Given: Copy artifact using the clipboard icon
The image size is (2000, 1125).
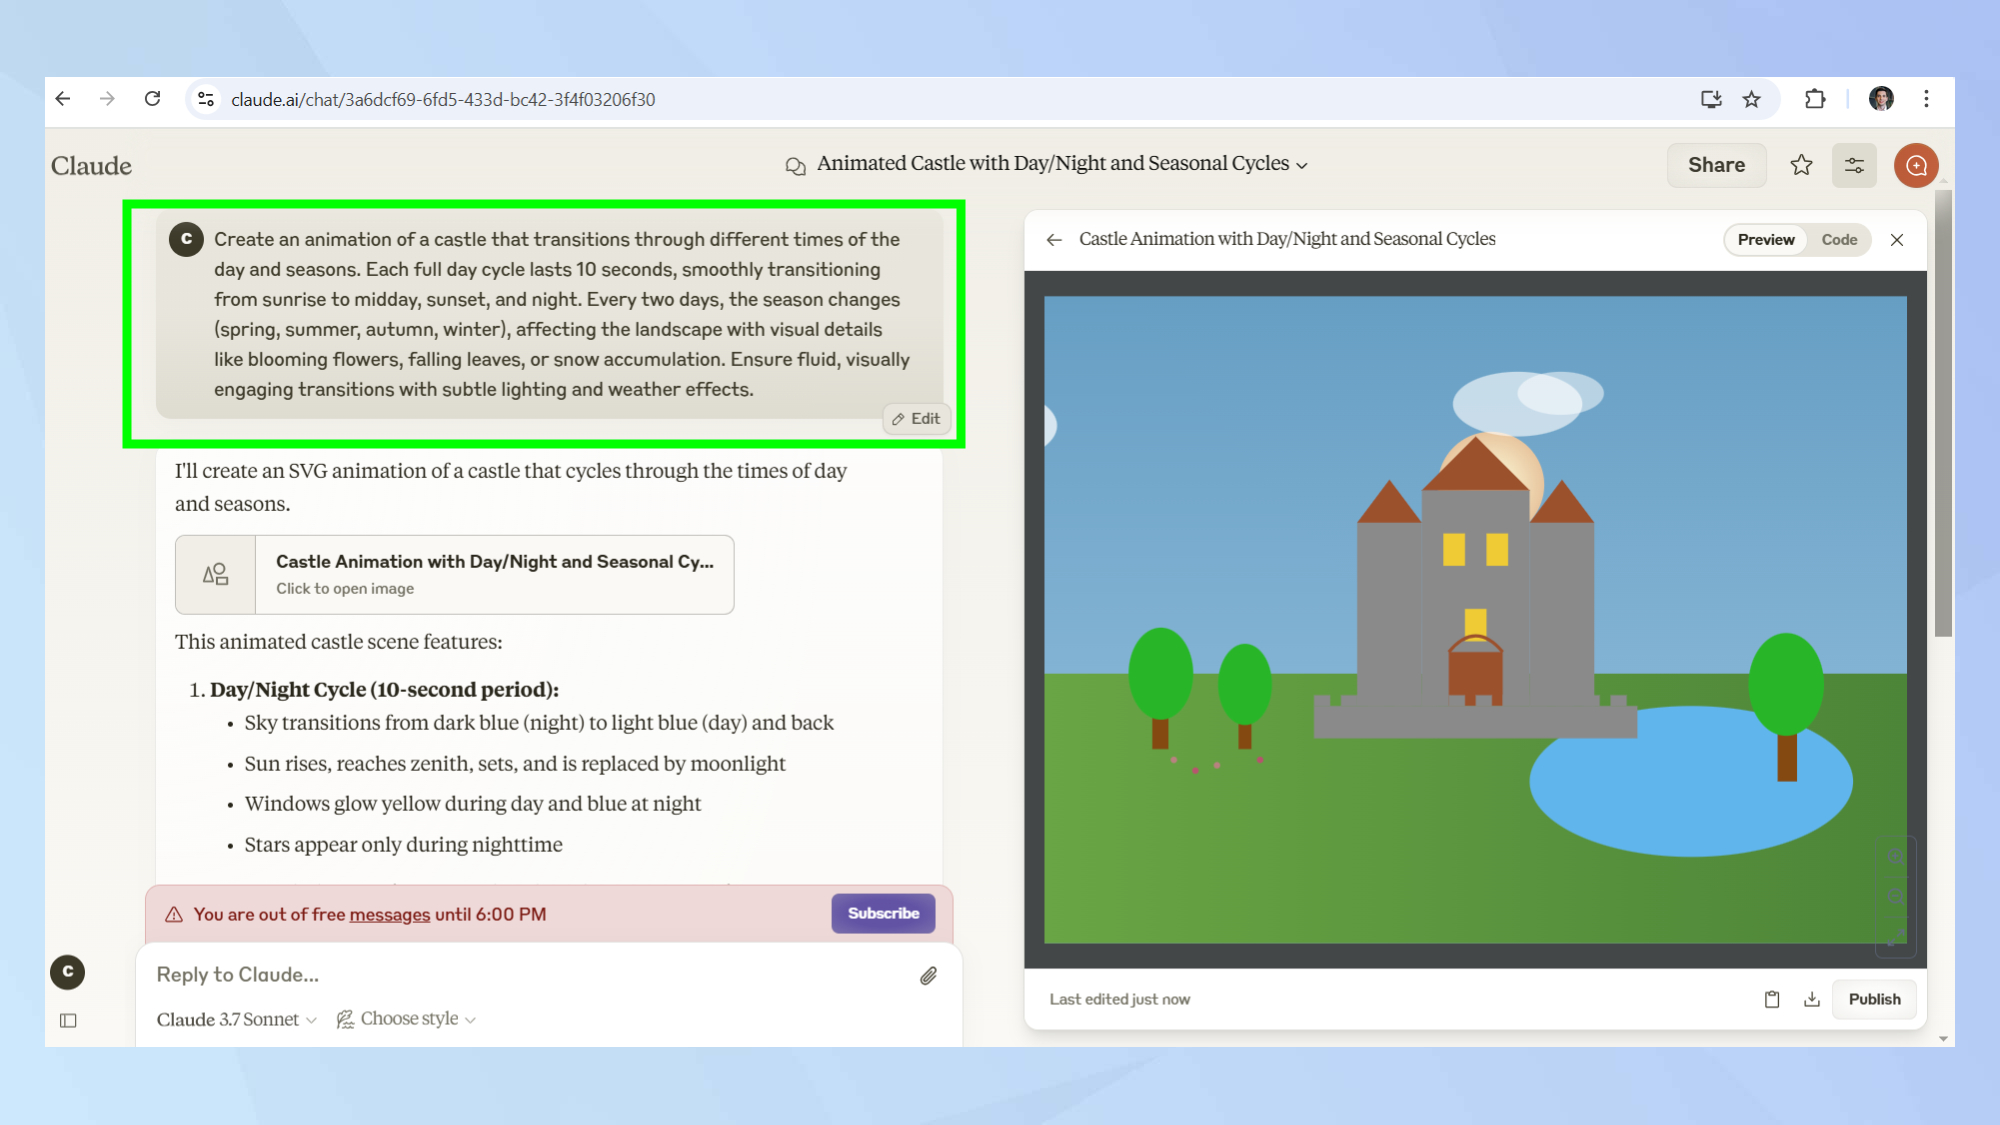Looking at the screenshot, I should [1771, 999].
